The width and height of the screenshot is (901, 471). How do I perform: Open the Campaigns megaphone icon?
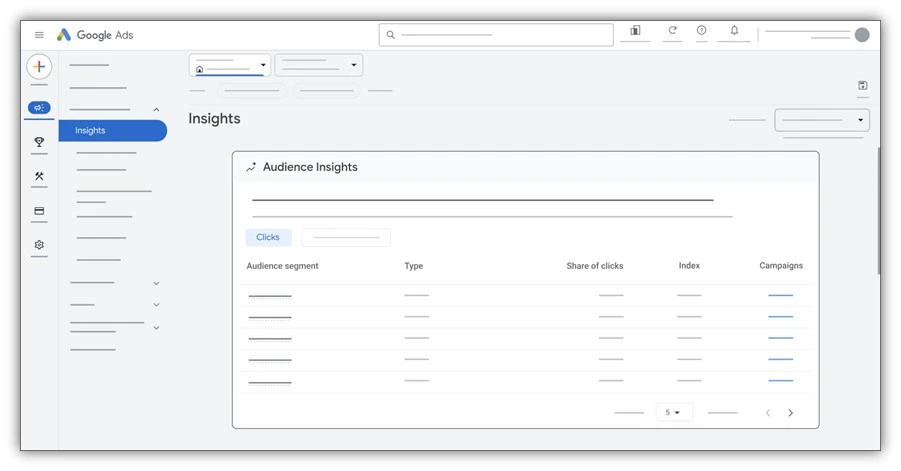[39, 107]
